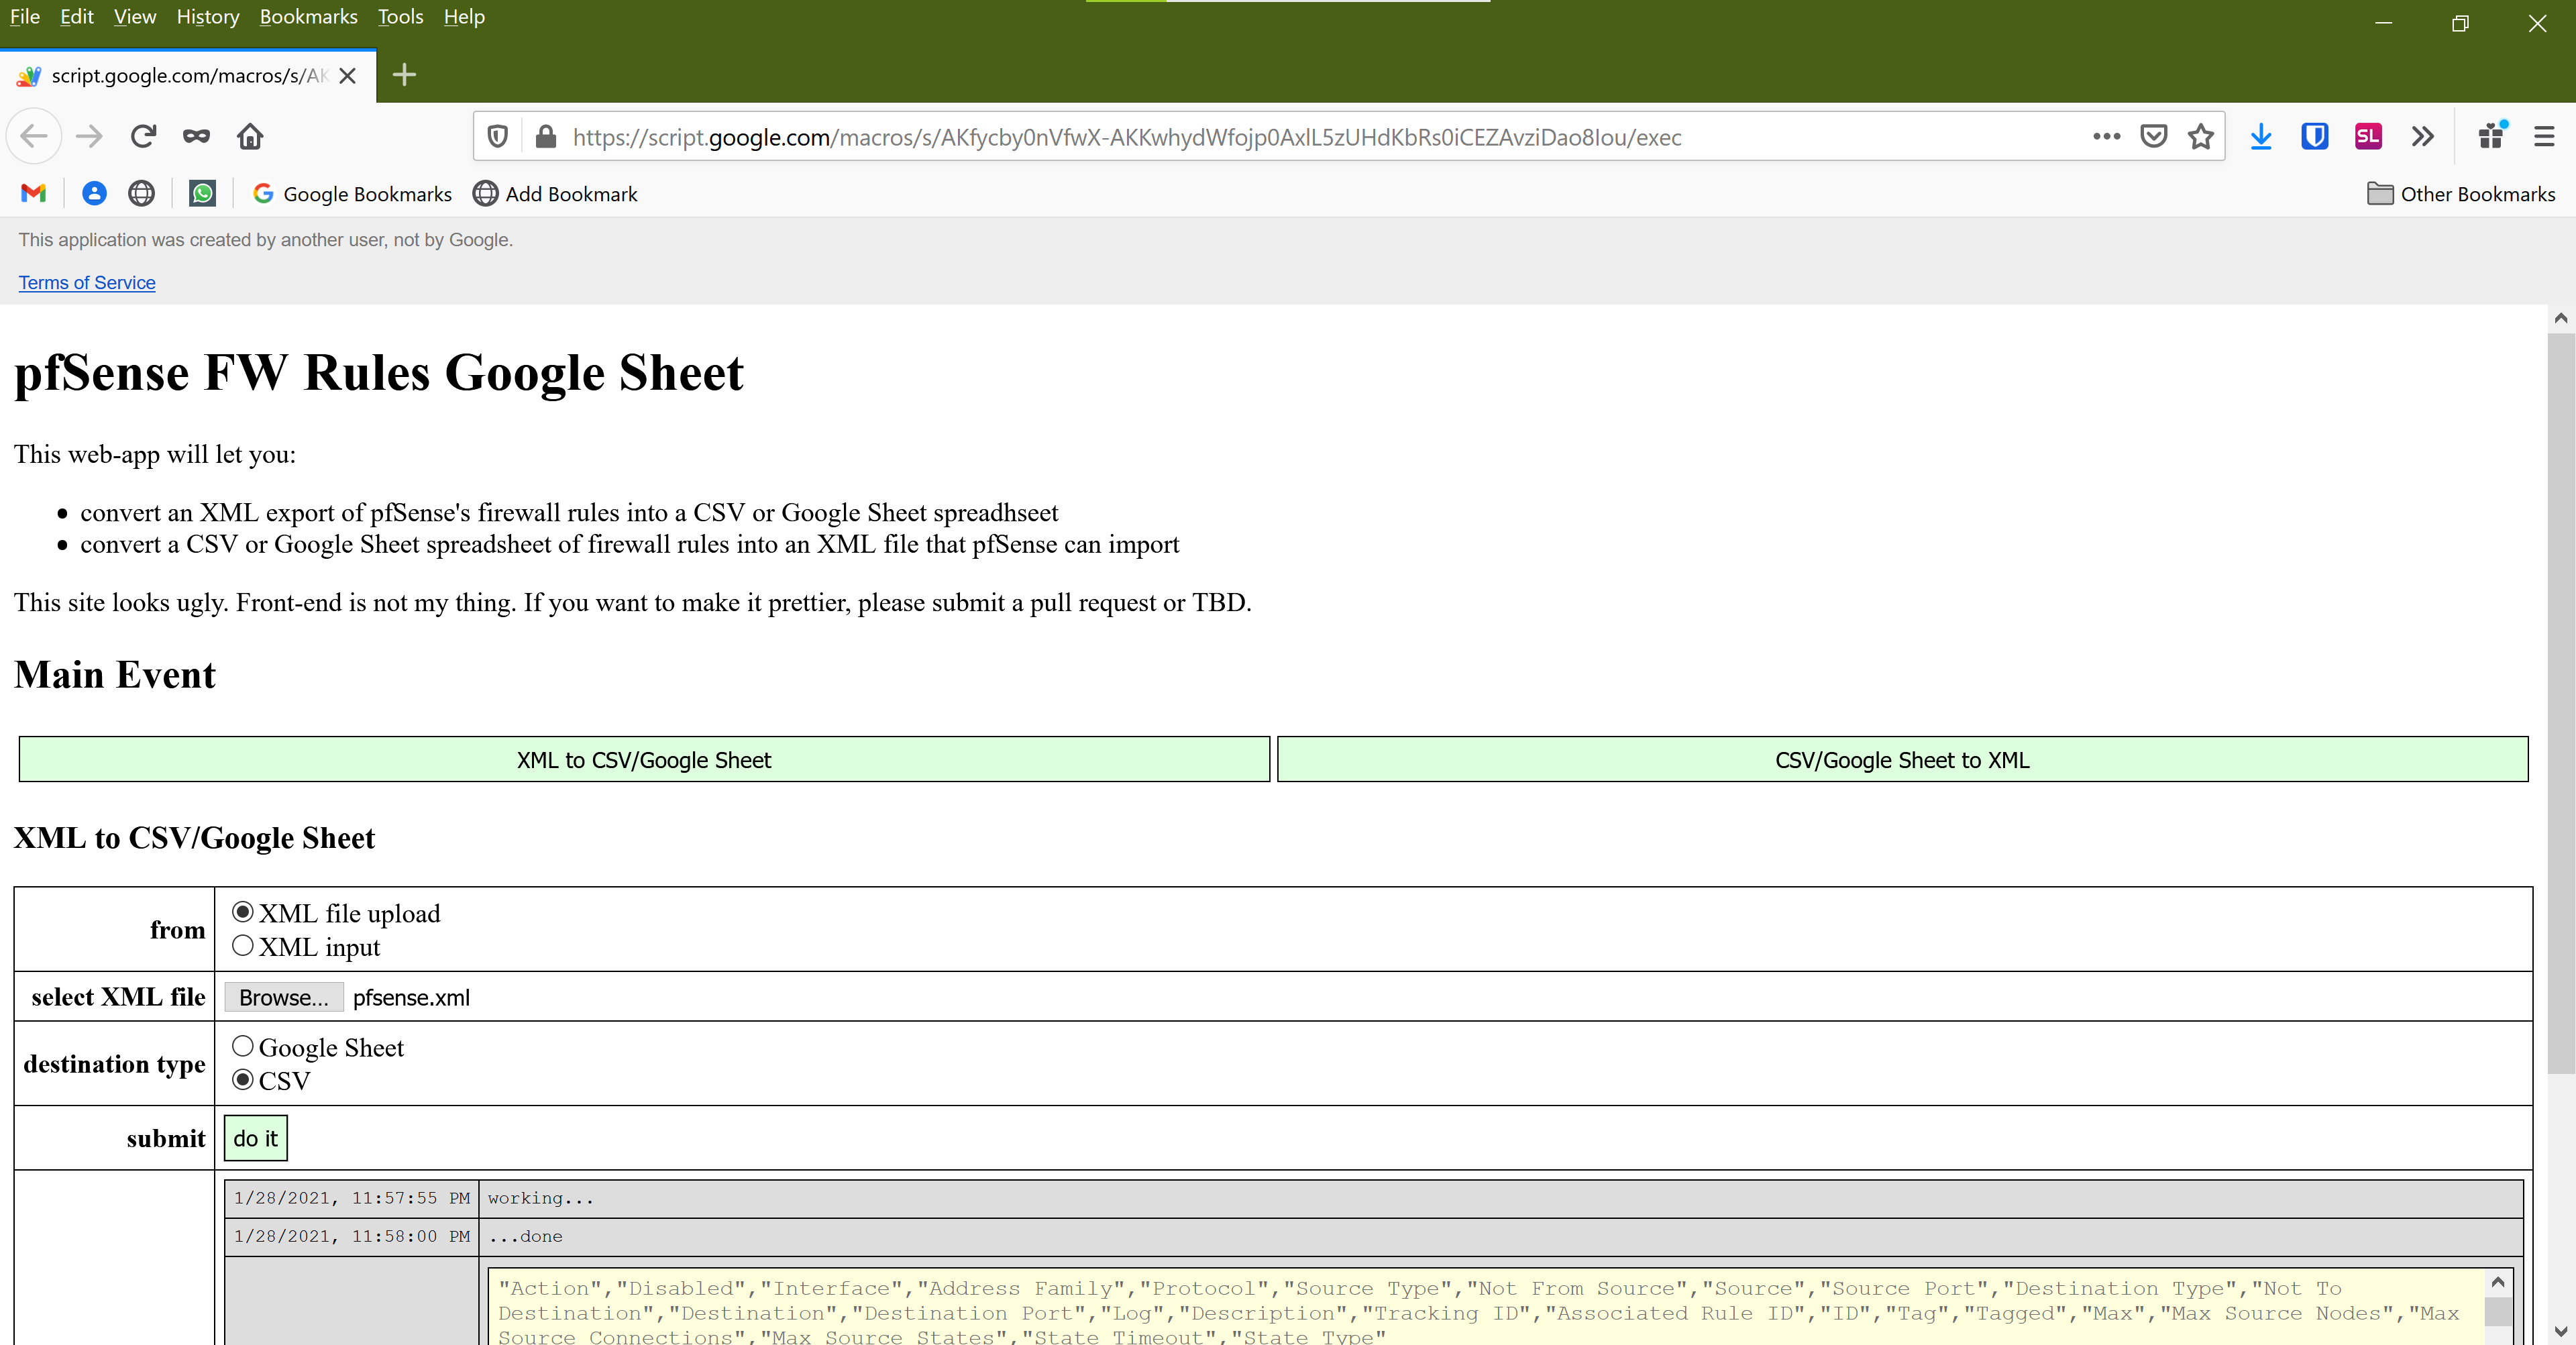Viewport: 2576px width, 1345px height.
Task: Open the gift What's New icon
Action: tap(2491, 135)
